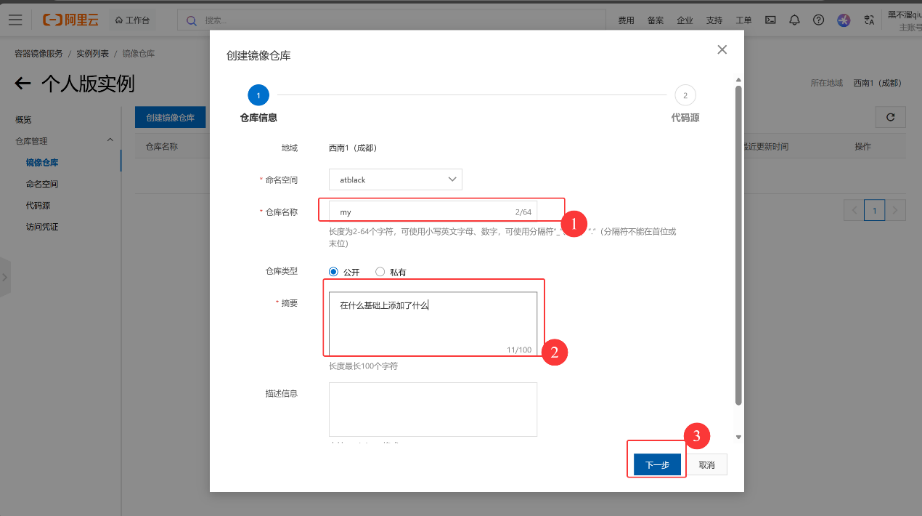
Task: Go to previous page in pagination
Action: tap(854, 210)
